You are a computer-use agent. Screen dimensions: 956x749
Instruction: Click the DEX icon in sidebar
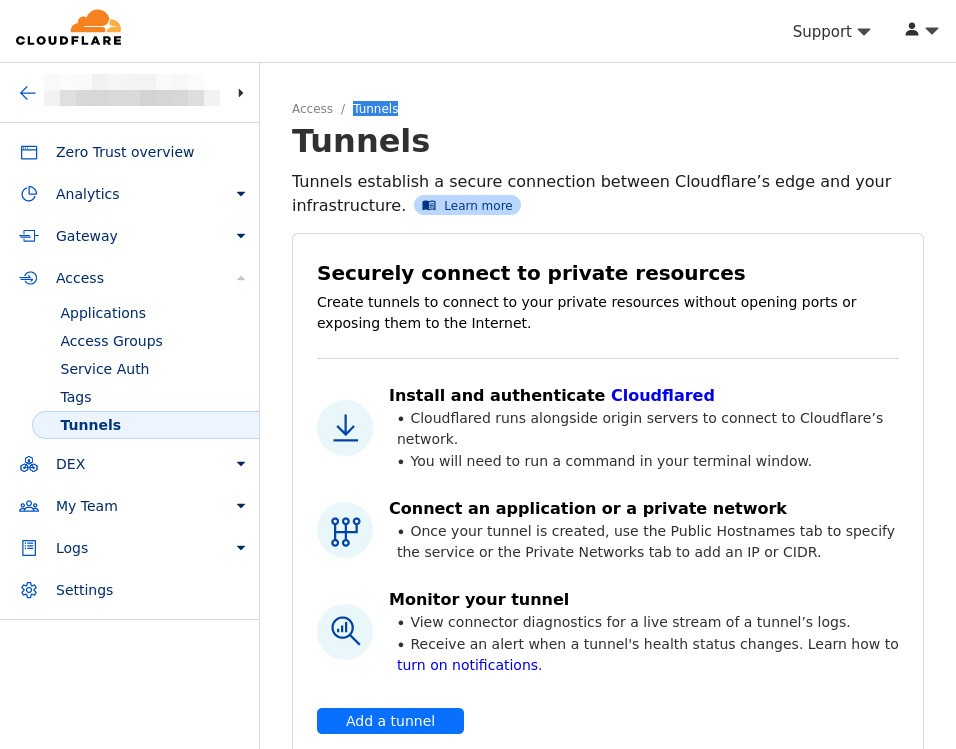click(x=29, y=464)
